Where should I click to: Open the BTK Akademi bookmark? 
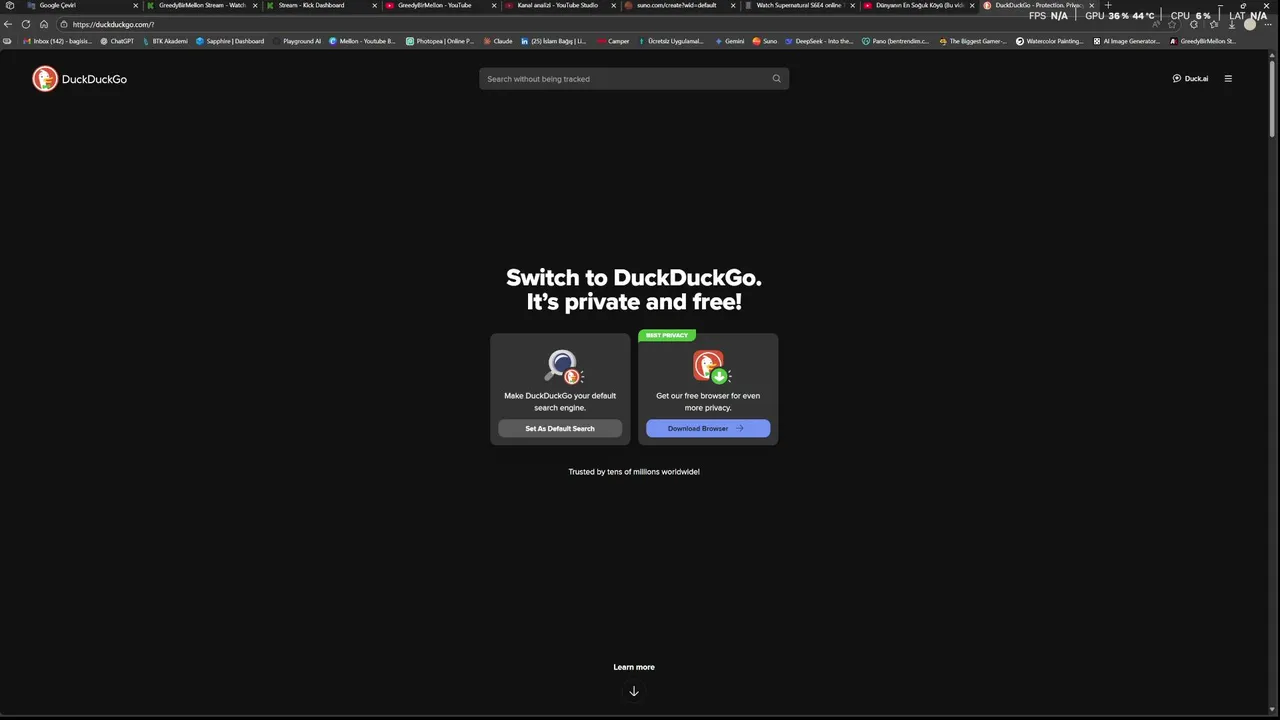pos(165,42)
